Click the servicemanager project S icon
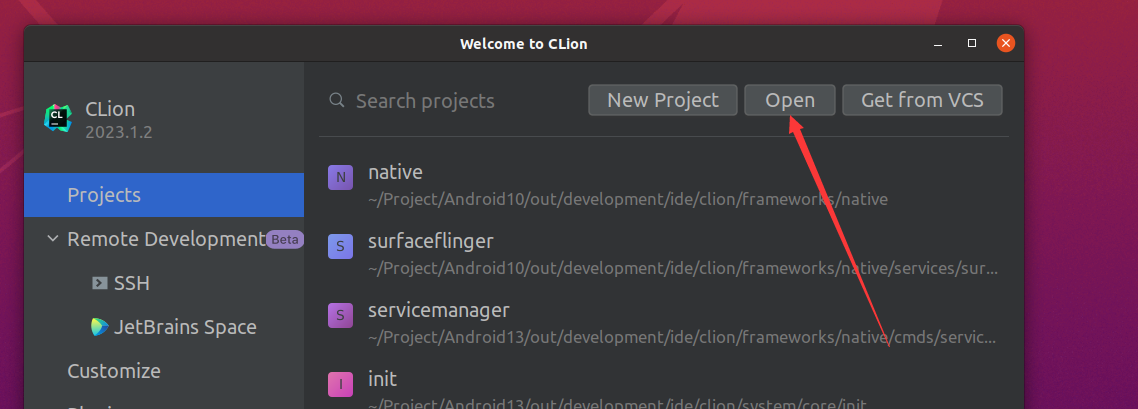Viewport: 1138px width, 409px height. [340, 315]
